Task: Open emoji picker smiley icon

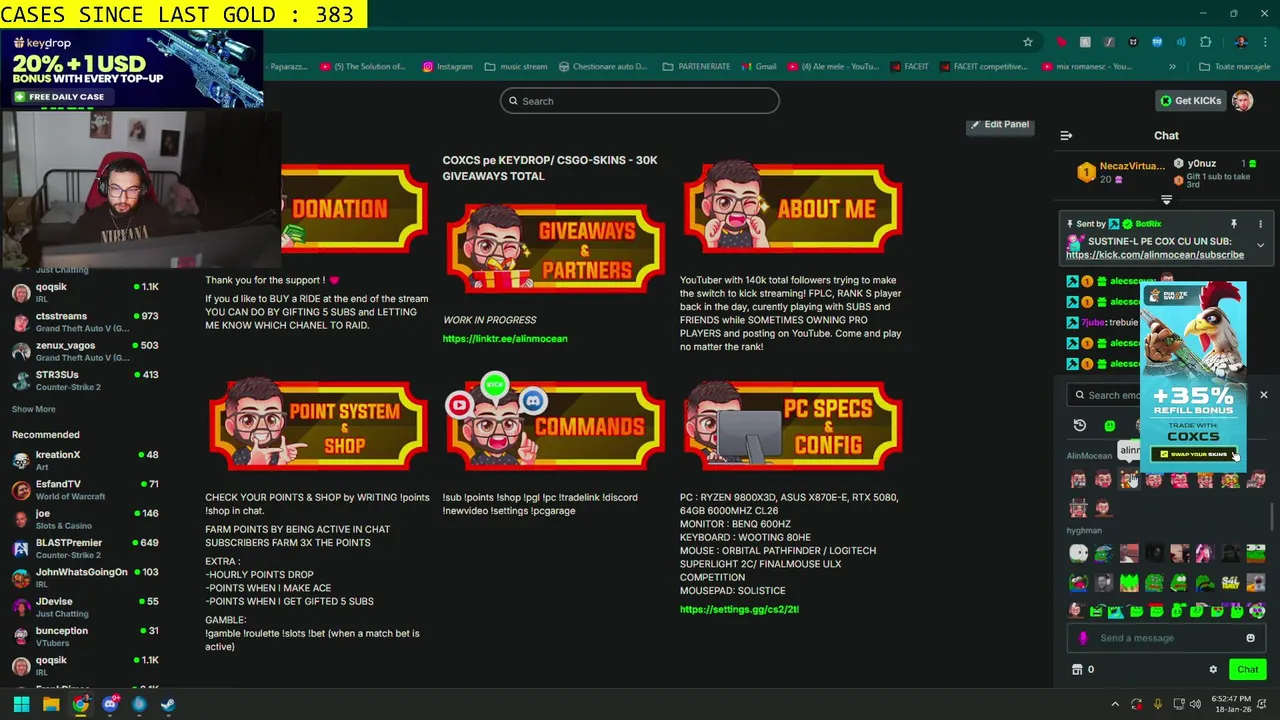Action: pyautogui.click(x=1250, y=638)
